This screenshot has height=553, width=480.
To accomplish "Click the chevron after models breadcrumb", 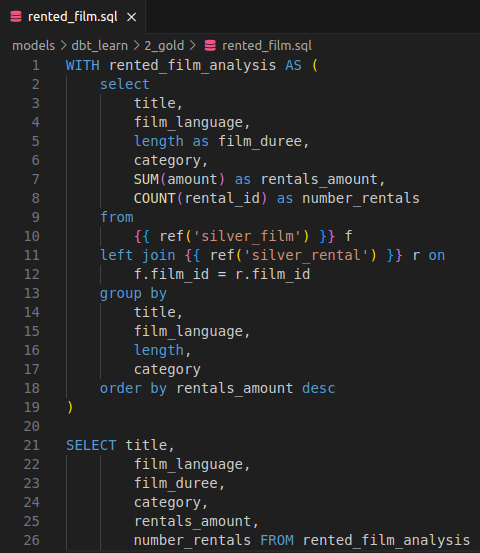I will click(63, 45).
